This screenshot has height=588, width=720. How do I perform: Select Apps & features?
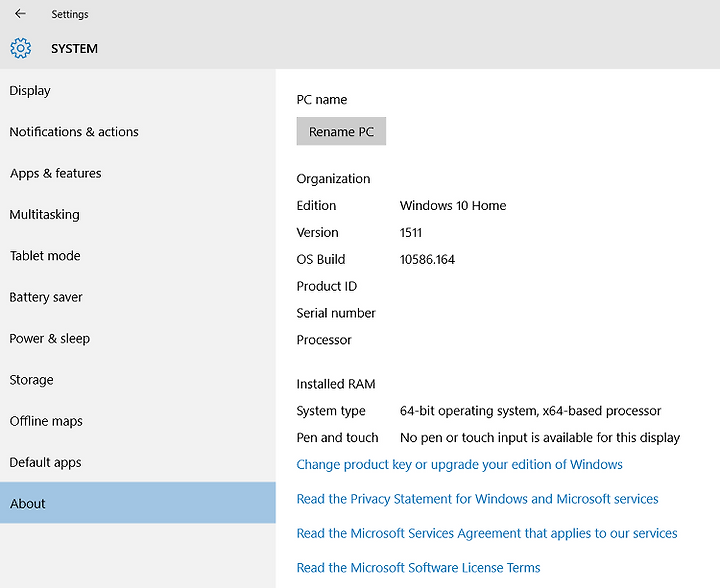coord(138,173)
